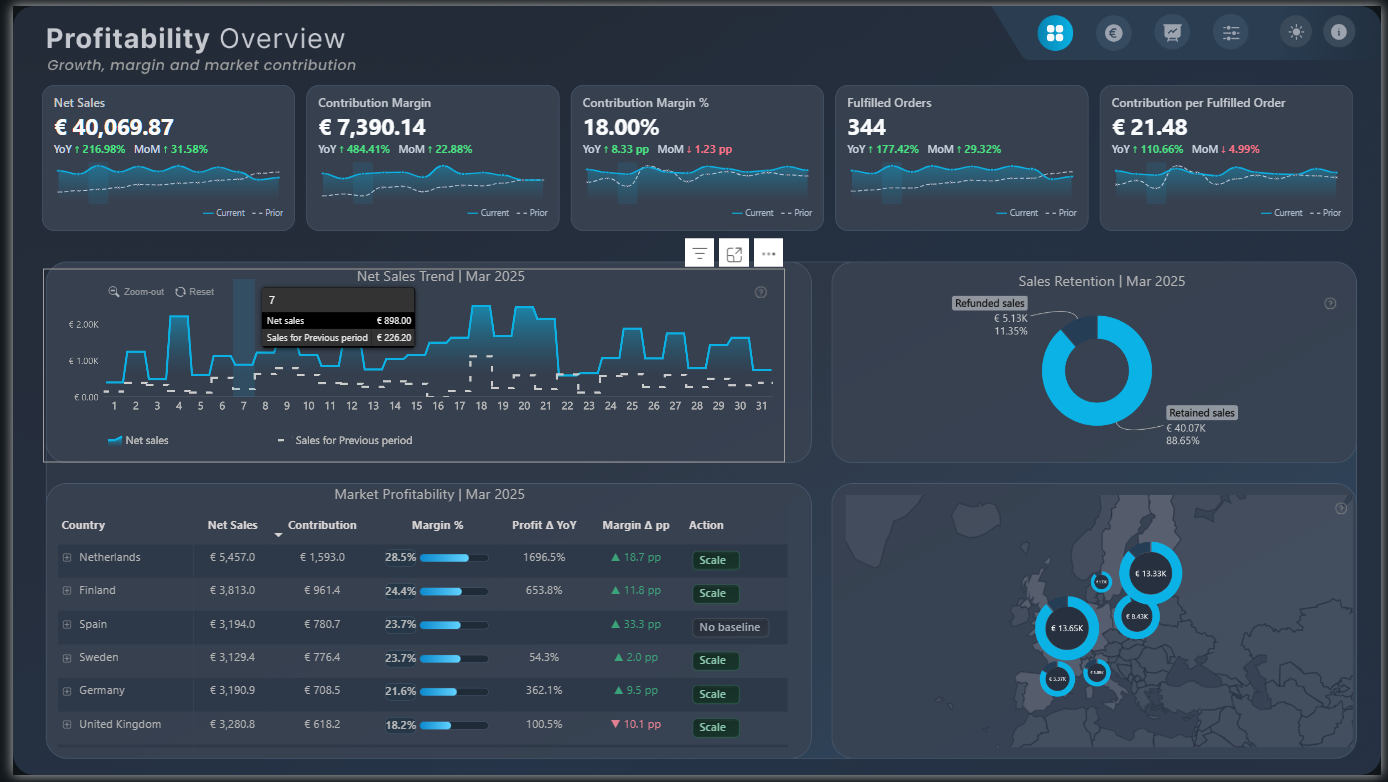Expand the Finland row
The image size is (1388, 782).
point(67,591)
